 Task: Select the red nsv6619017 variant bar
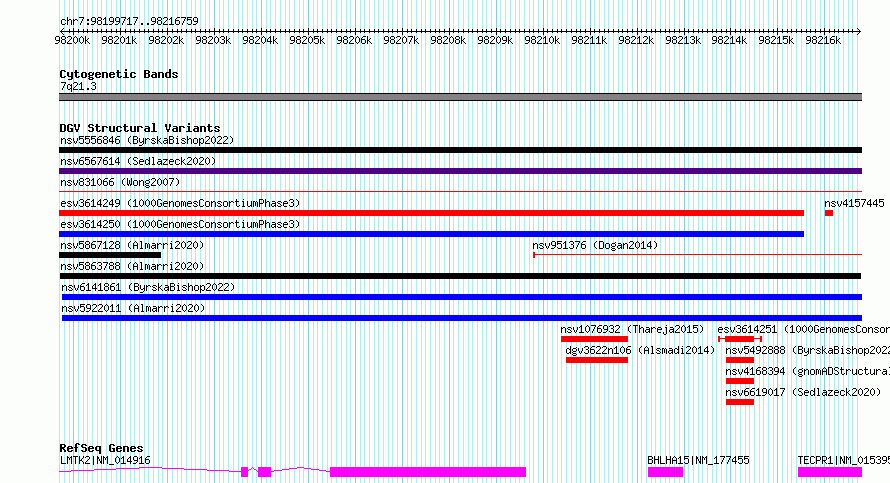(740, 402)
